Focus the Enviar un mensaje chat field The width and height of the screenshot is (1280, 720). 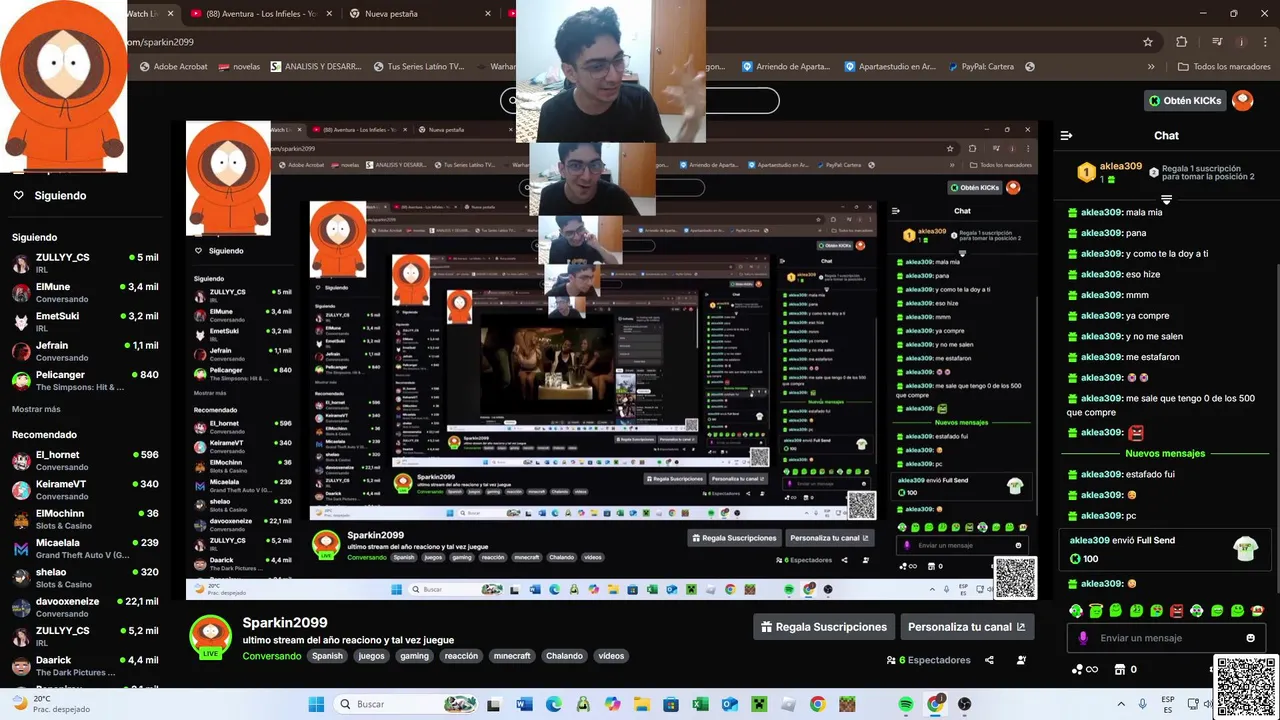1166,638
